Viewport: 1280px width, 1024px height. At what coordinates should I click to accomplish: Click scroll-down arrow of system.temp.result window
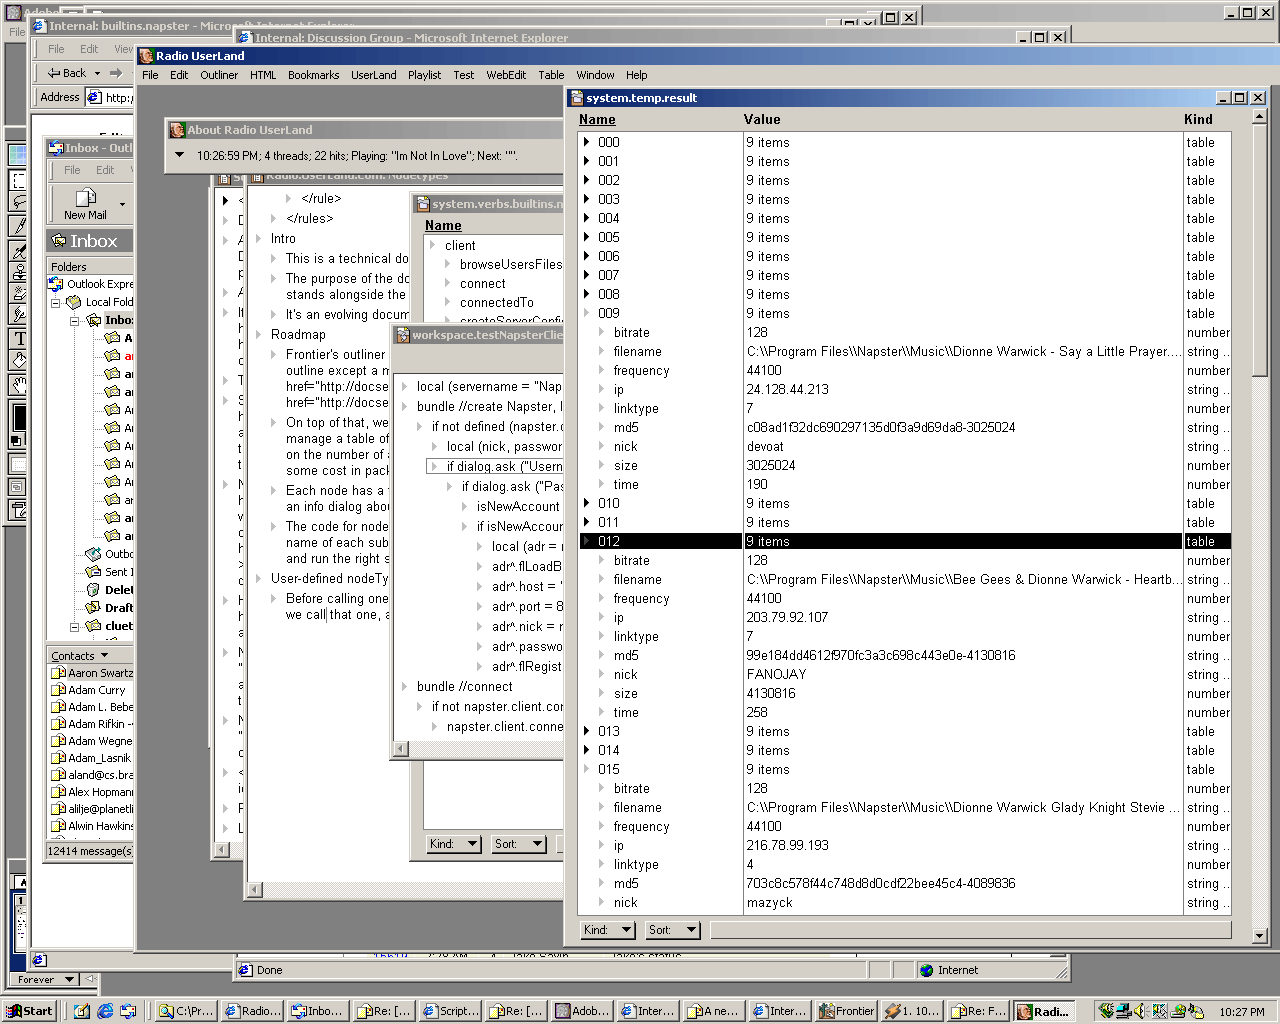click(x=1258, y=936)
